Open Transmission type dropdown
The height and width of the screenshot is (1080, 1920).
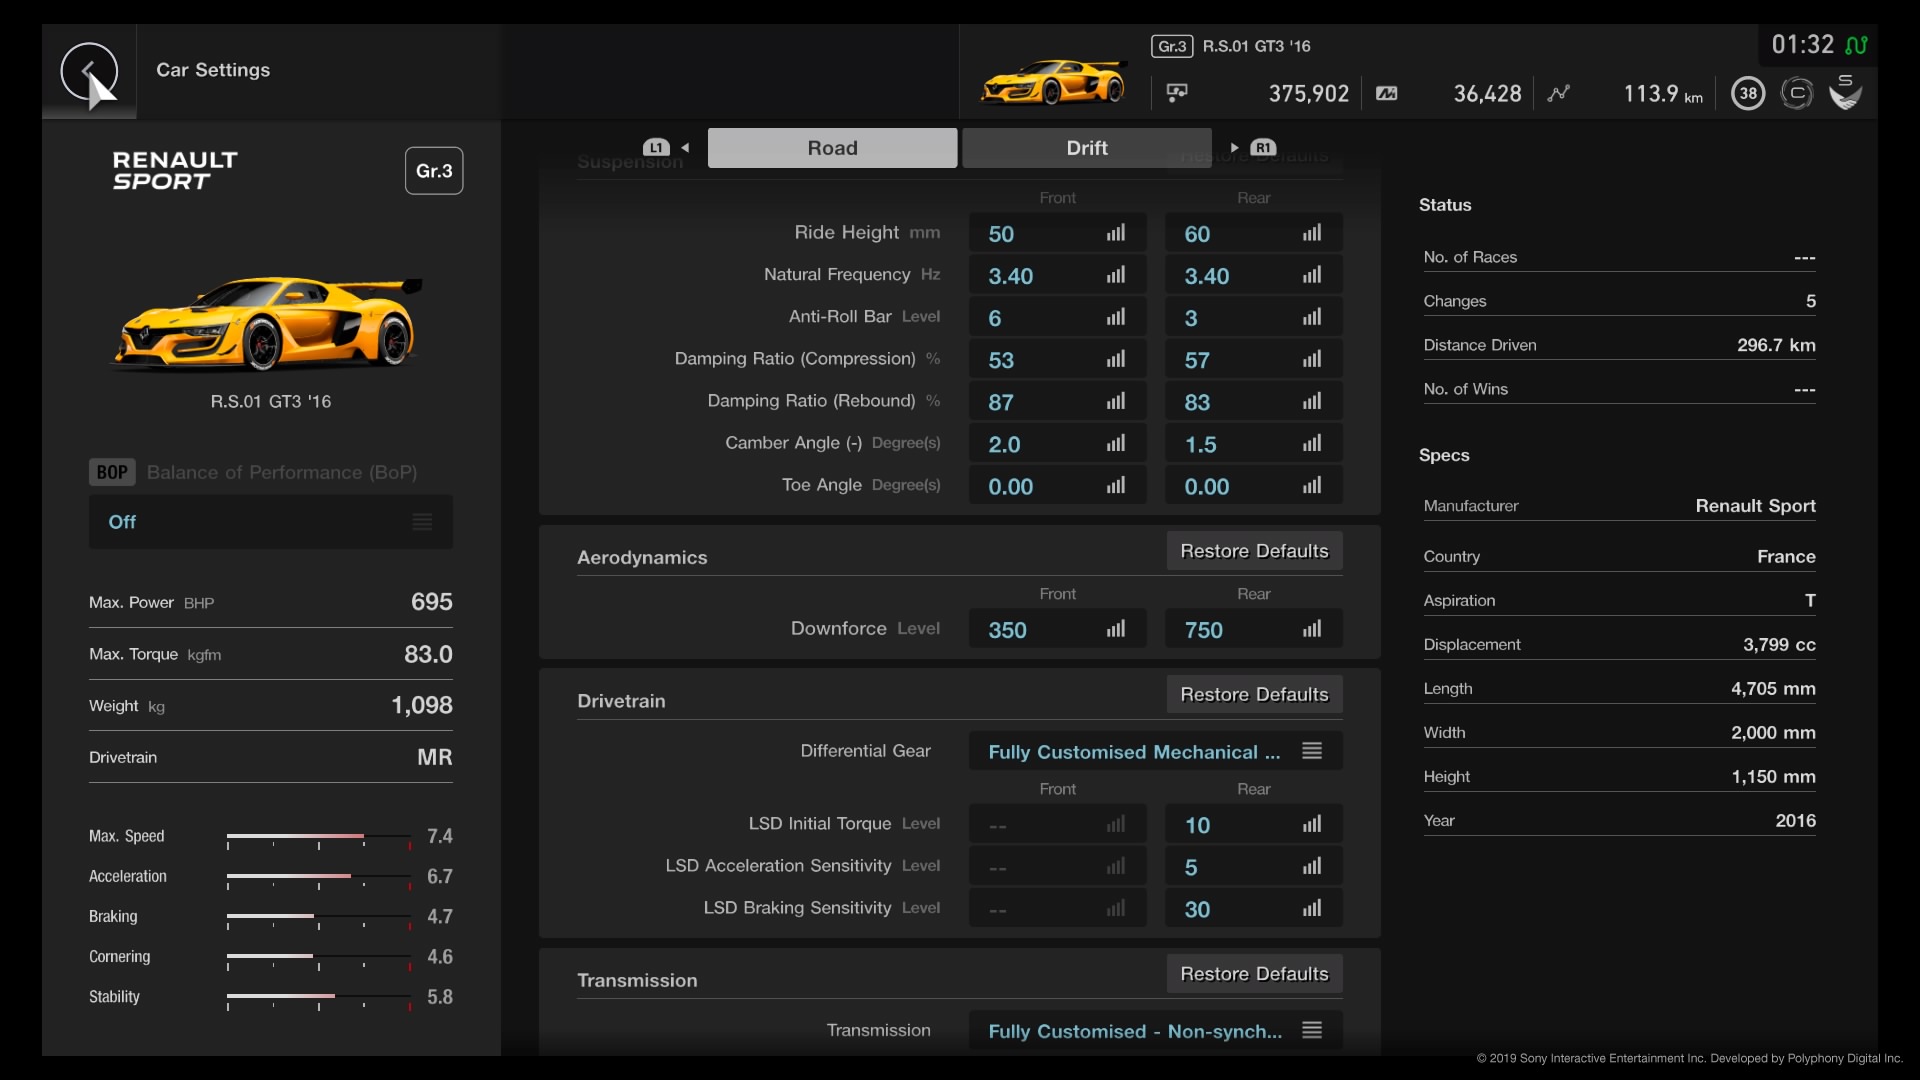[x=1155, y=1031]
